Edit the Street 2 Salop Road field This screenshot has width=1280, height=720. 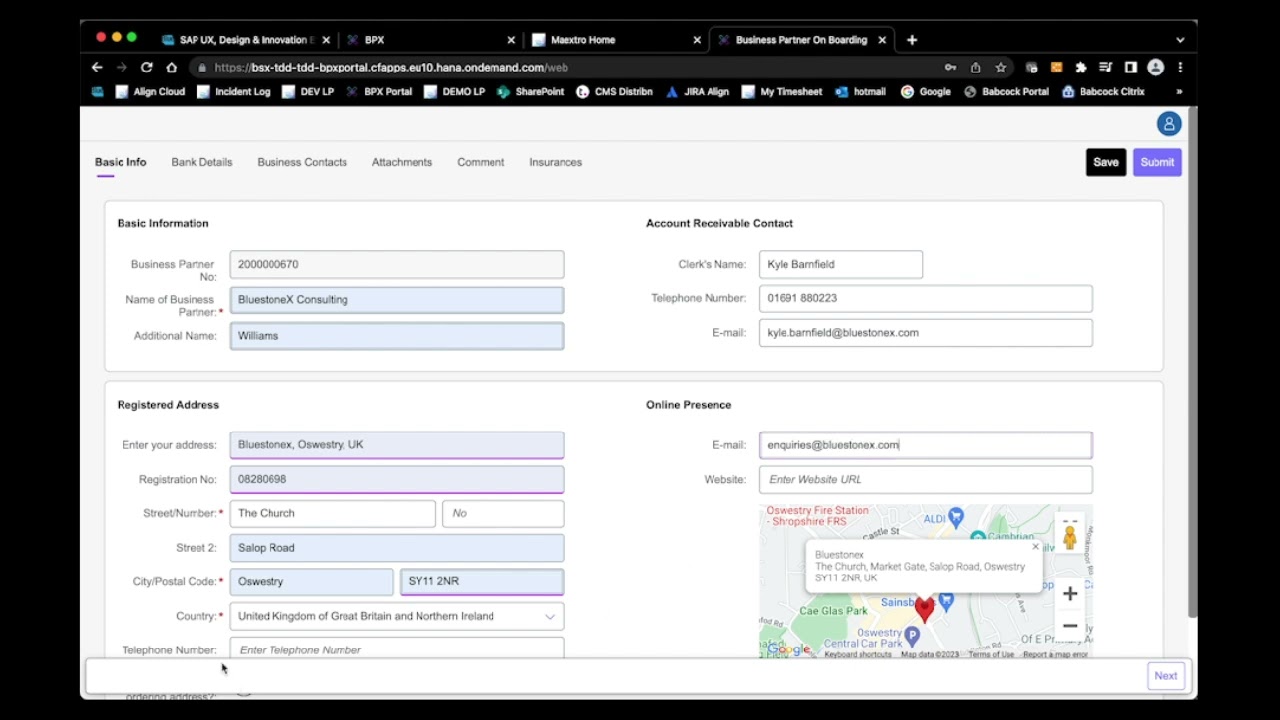(x=397, y=548)
